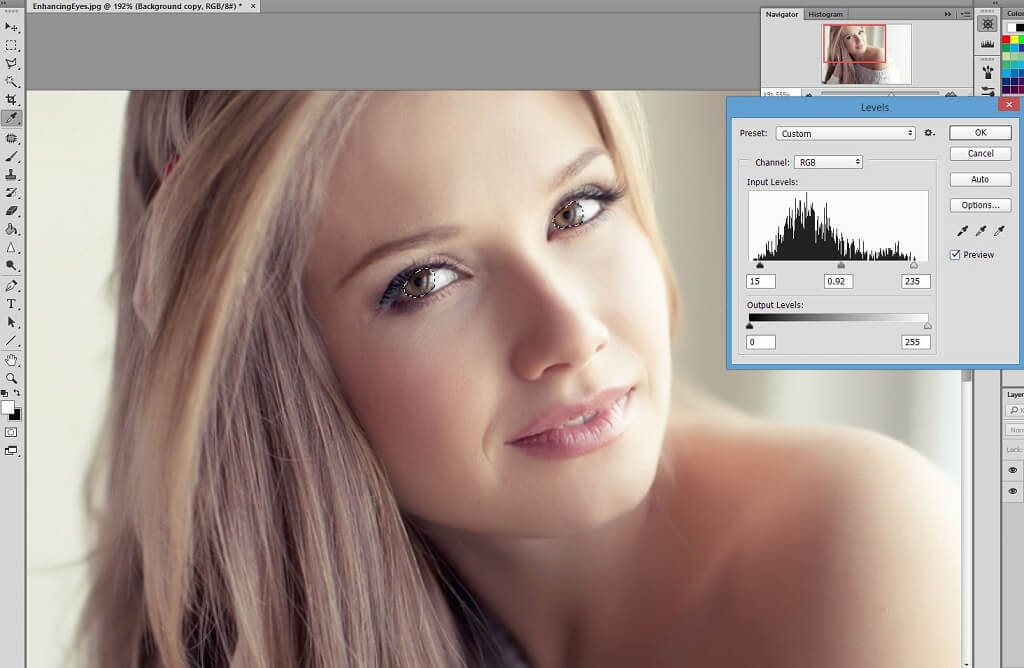The image size is (1024, 668).
Task: Open the Navigator collapsed panel icon
Action: click(987, 24)
